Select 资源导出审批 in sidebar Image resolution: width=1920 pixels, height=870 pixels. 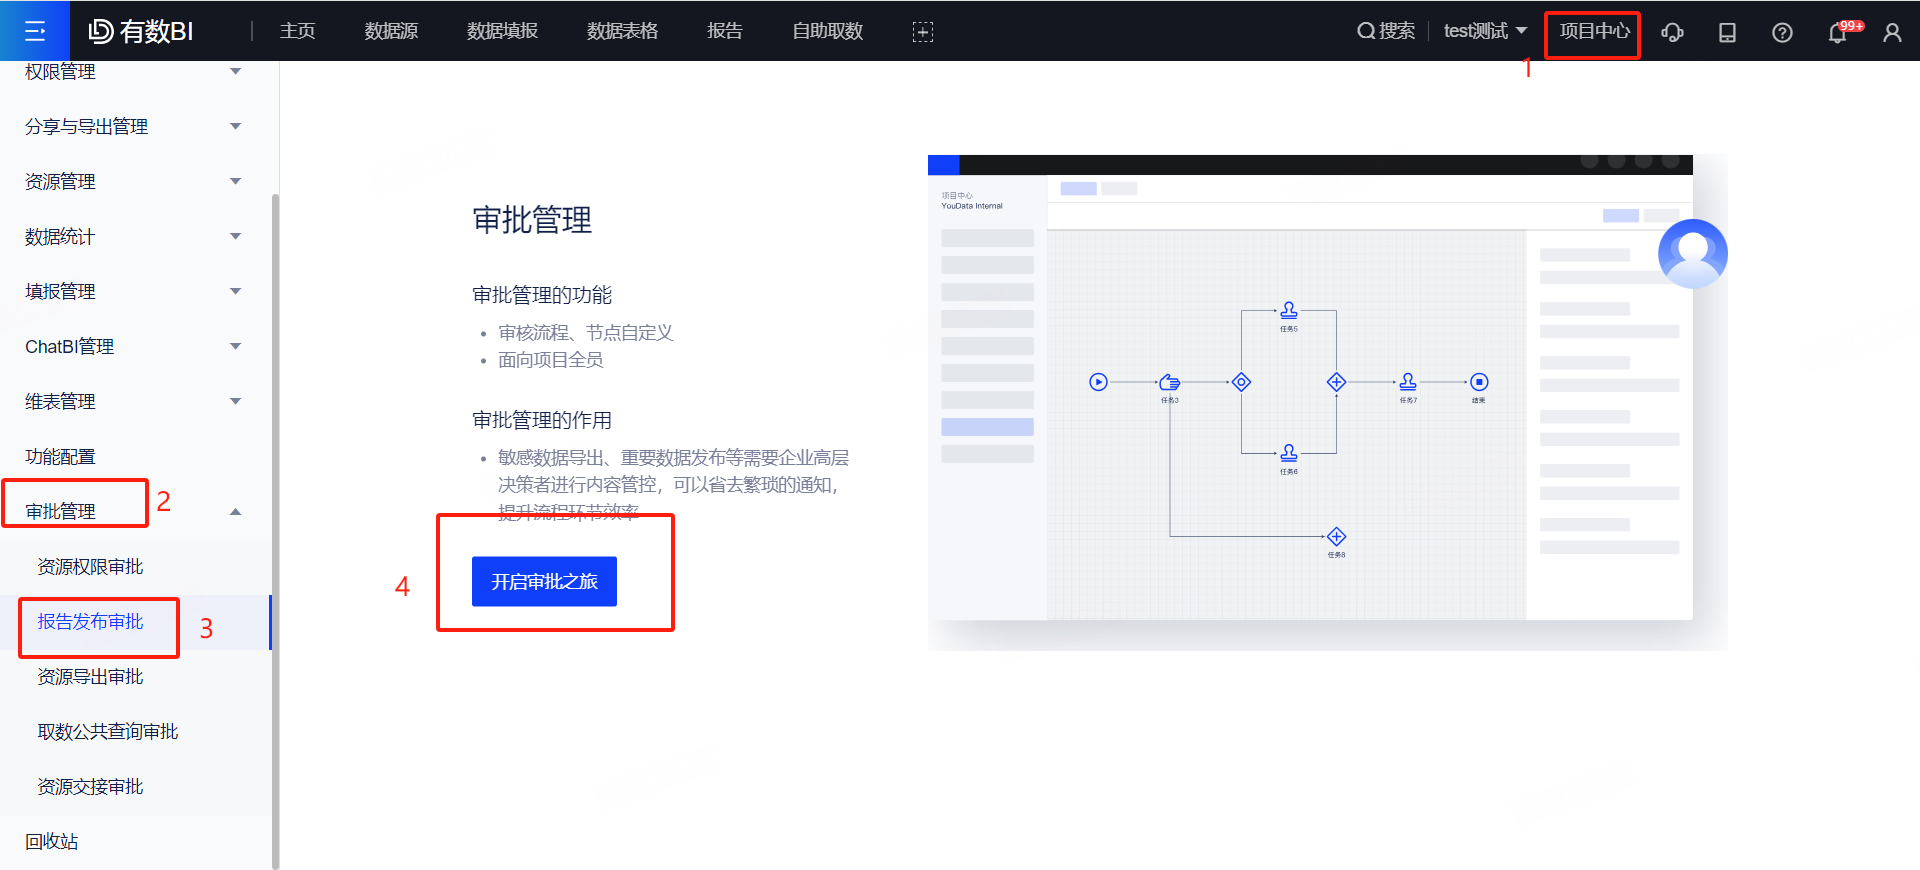[90, 676]
